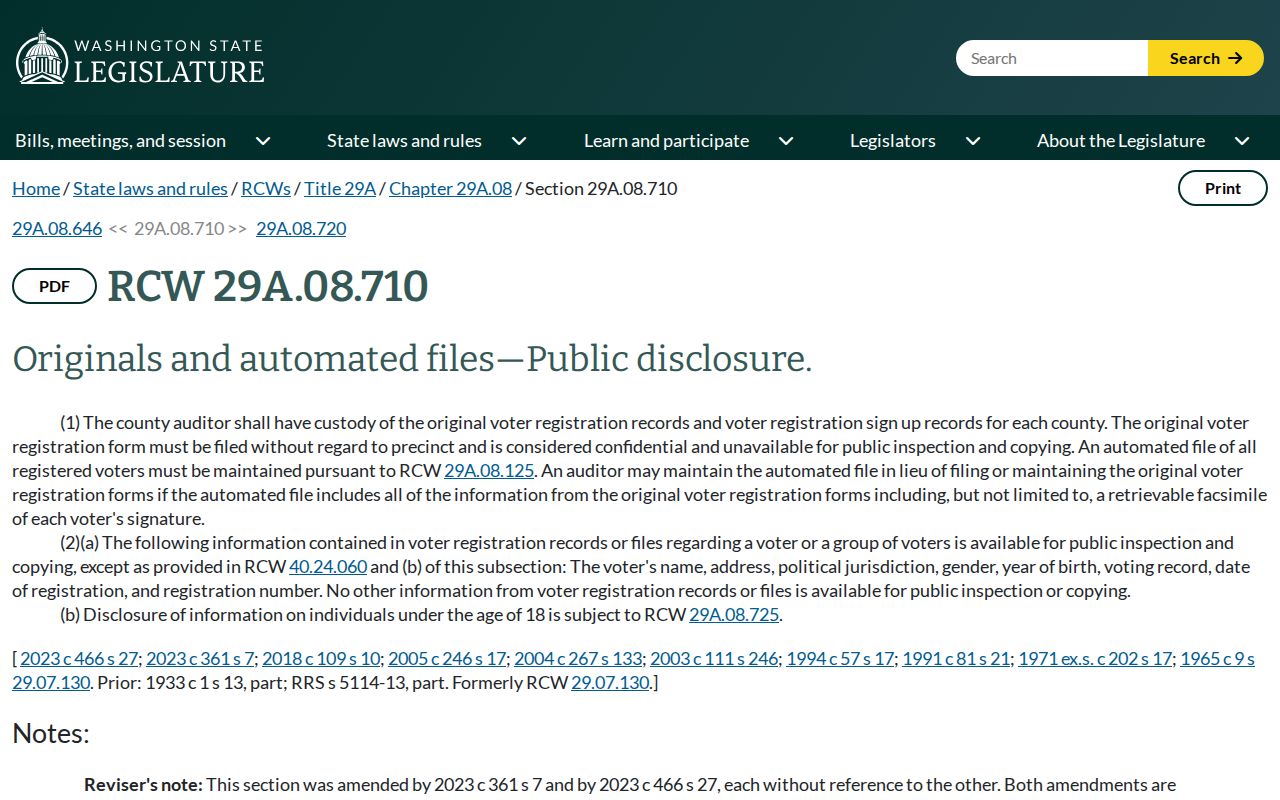Expand the chevron next to About the Legislature
The height and width of the screenshot is (800, 1280).
pos(1242,141)
